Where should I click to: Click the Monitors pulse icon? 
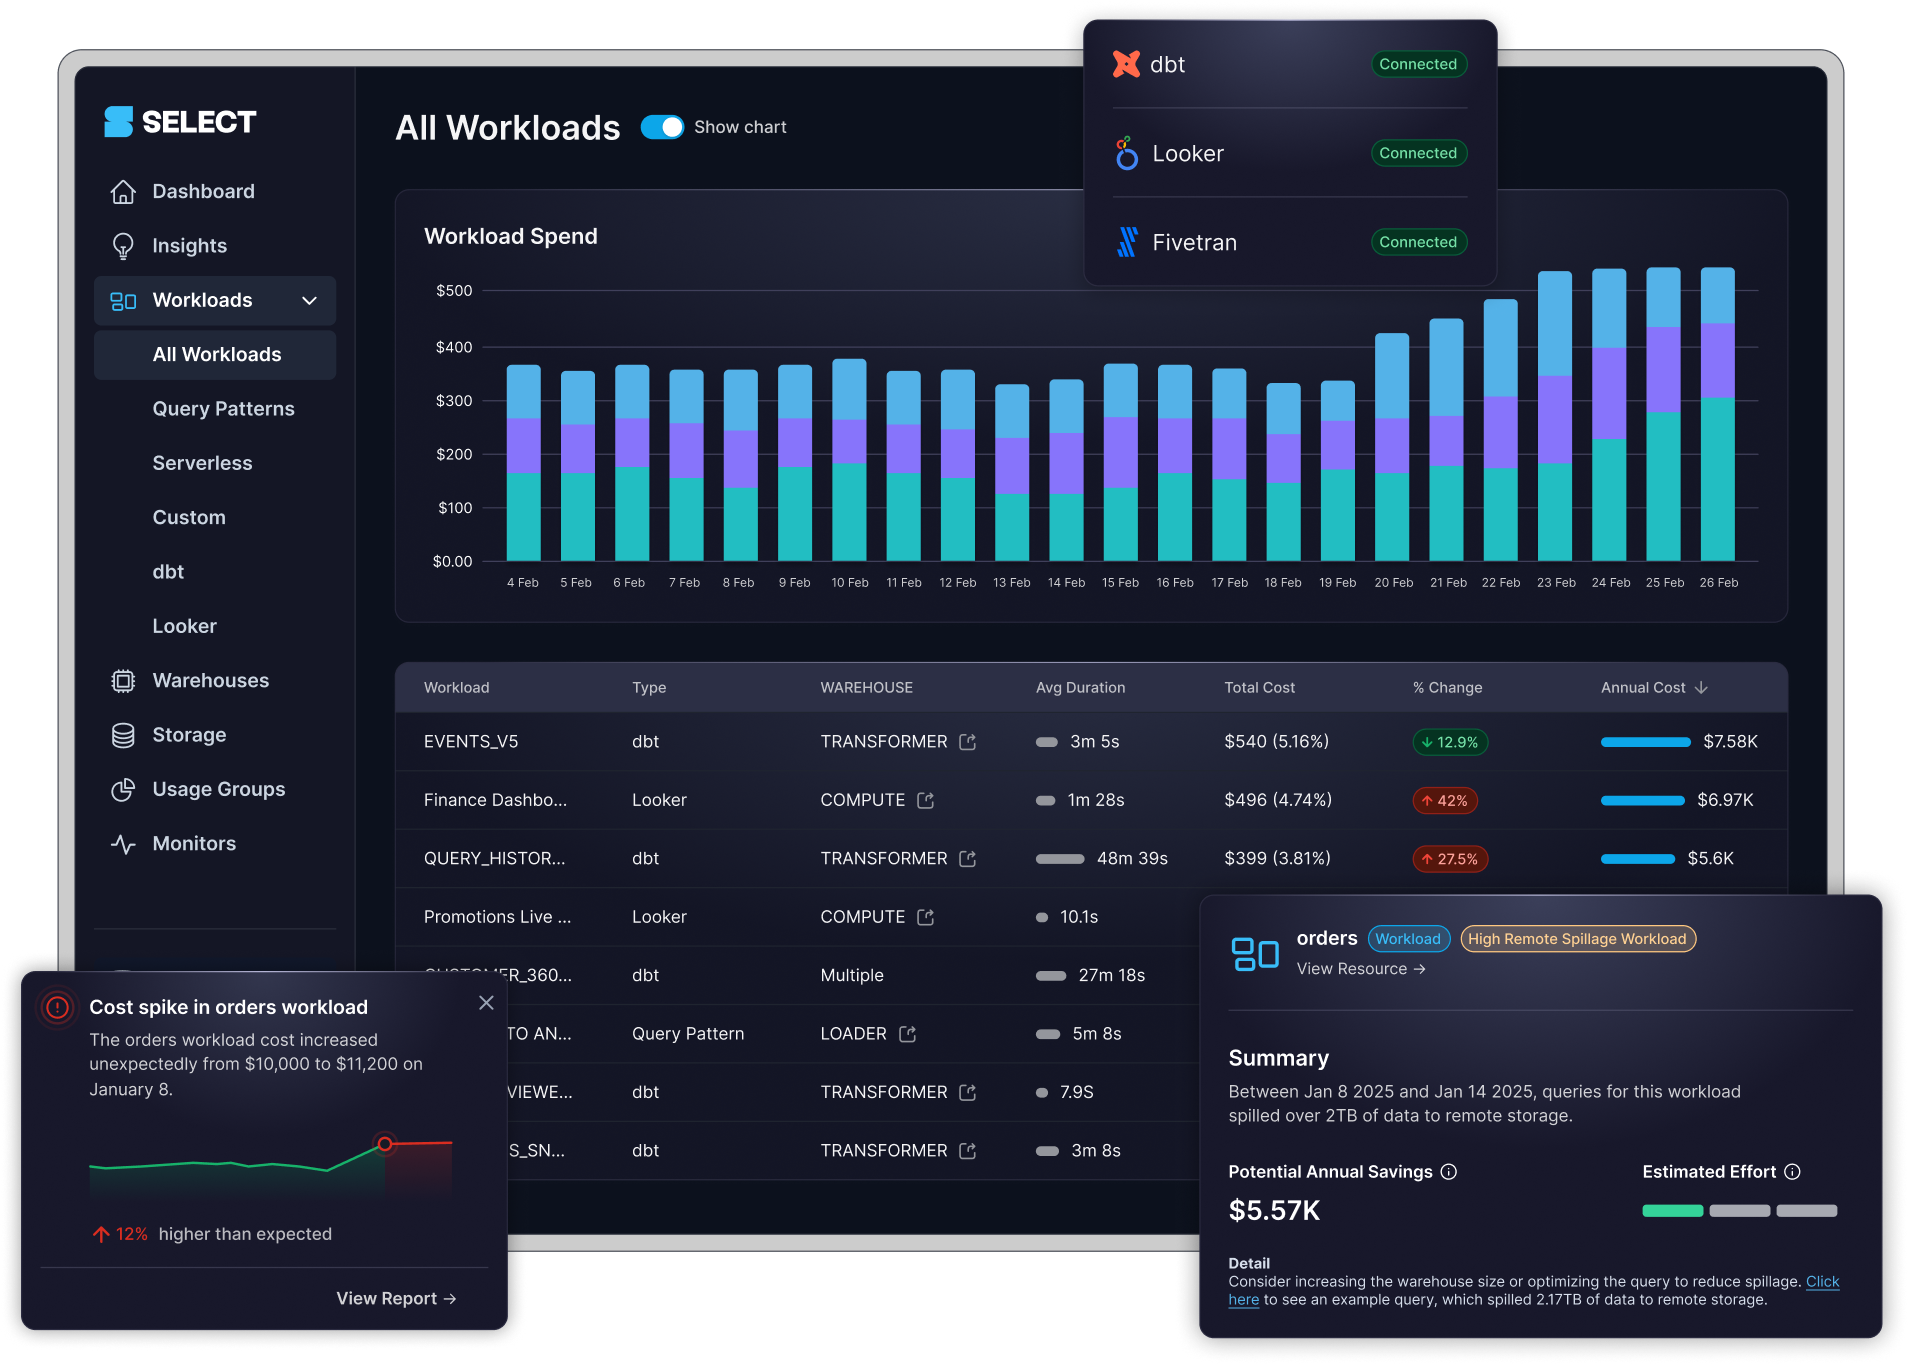[x=123, y=844]
